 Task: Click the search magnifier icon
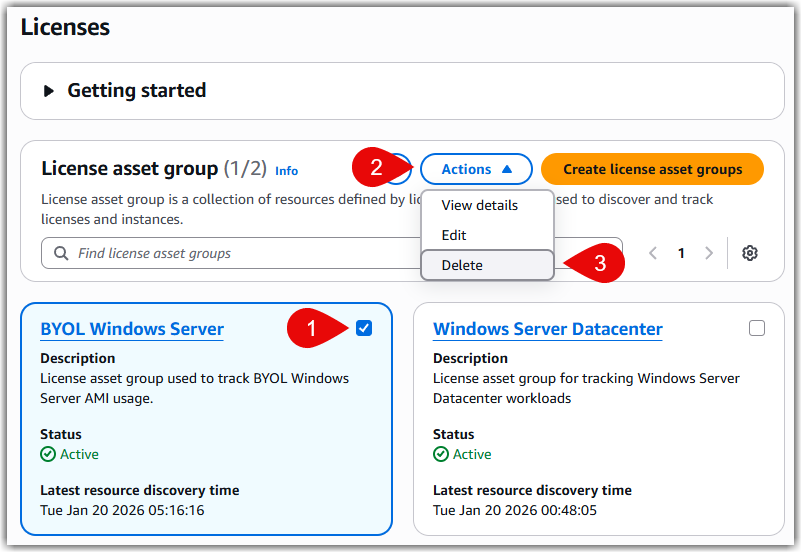(61, 253)
